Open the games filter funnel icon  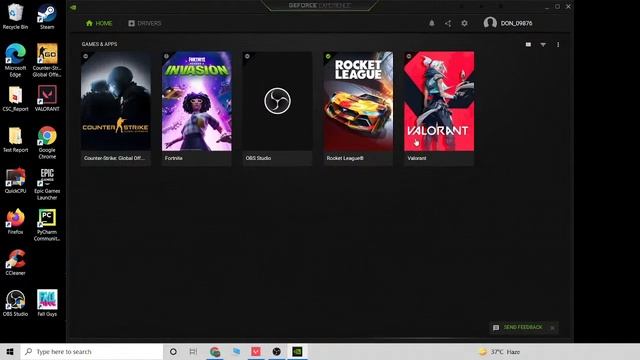543,44
